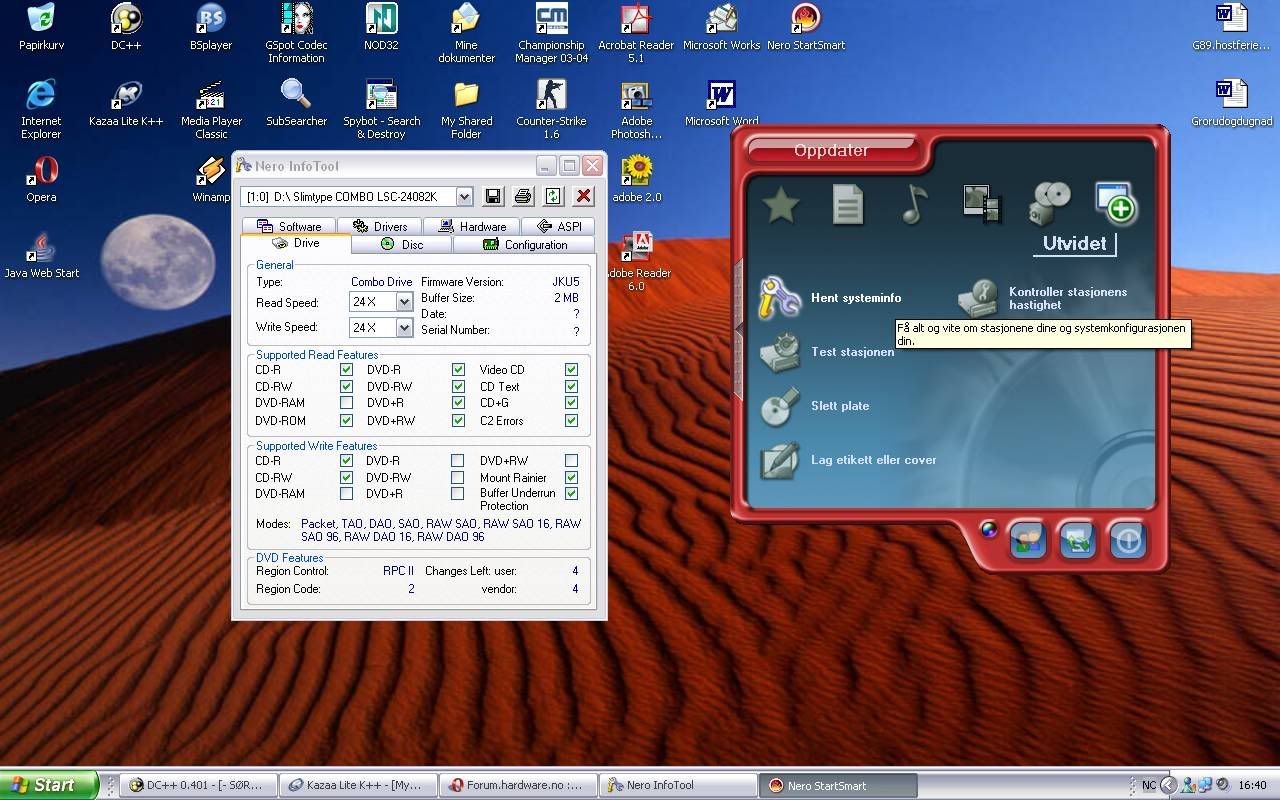This screenshot has width=1280, height=800.
Task: Open the BSplayer desktop shortcut
Action: tap(211, 19)
